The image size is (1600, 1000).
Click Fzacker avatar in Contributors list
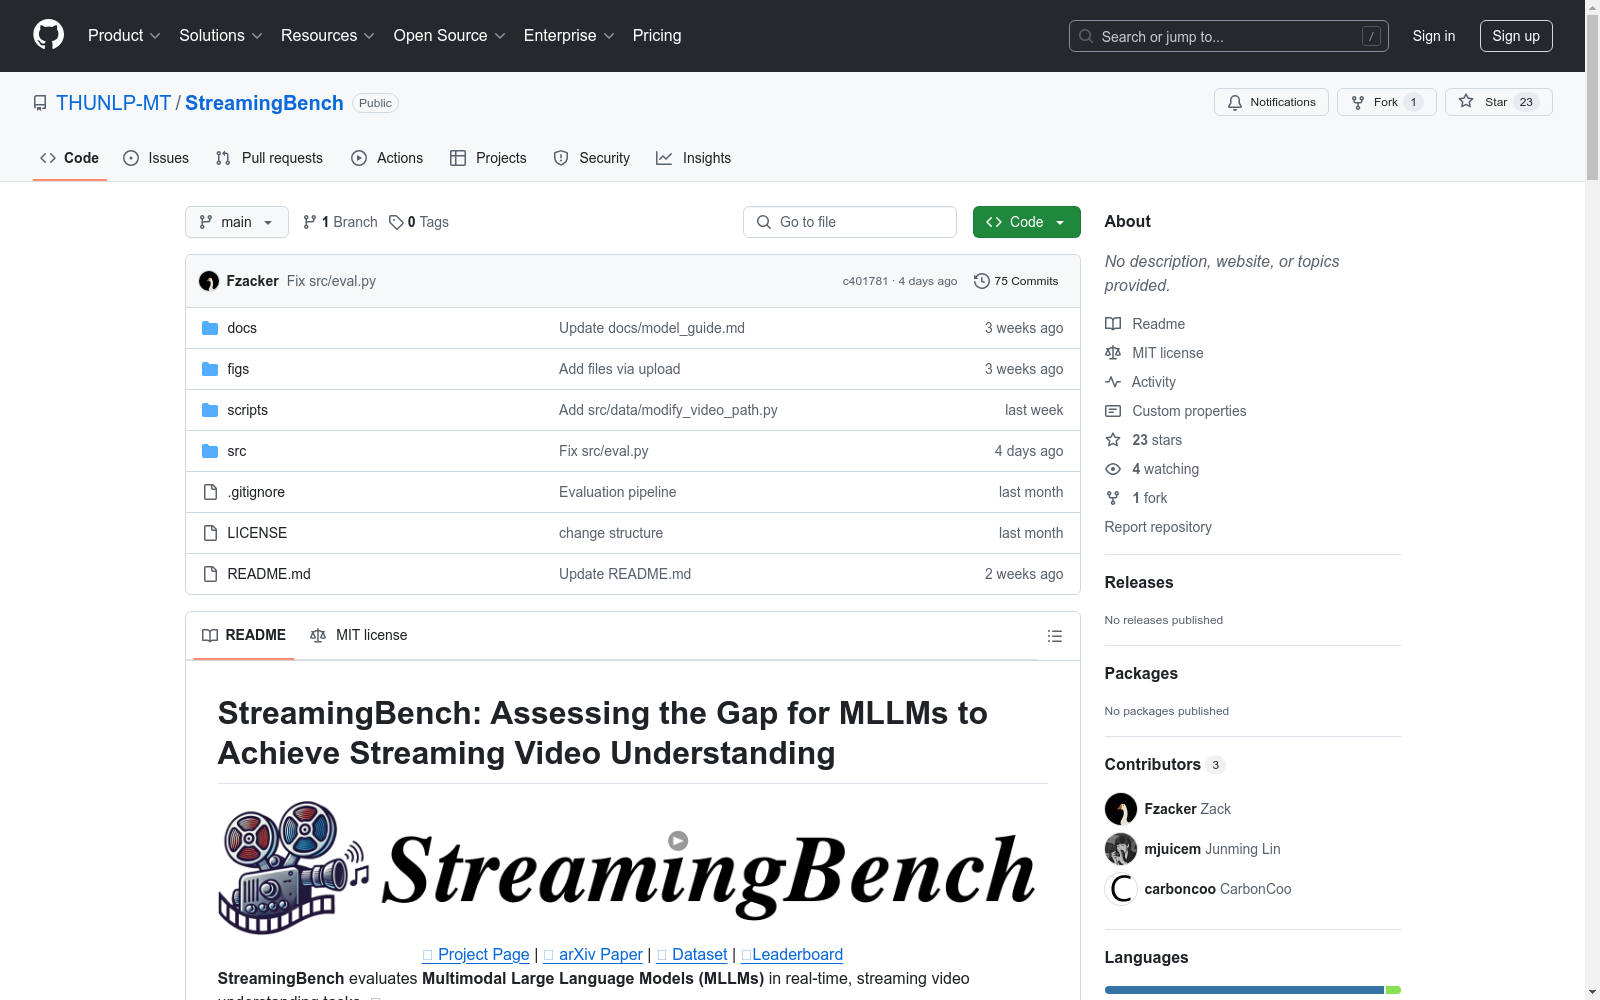coord(1121,809)
